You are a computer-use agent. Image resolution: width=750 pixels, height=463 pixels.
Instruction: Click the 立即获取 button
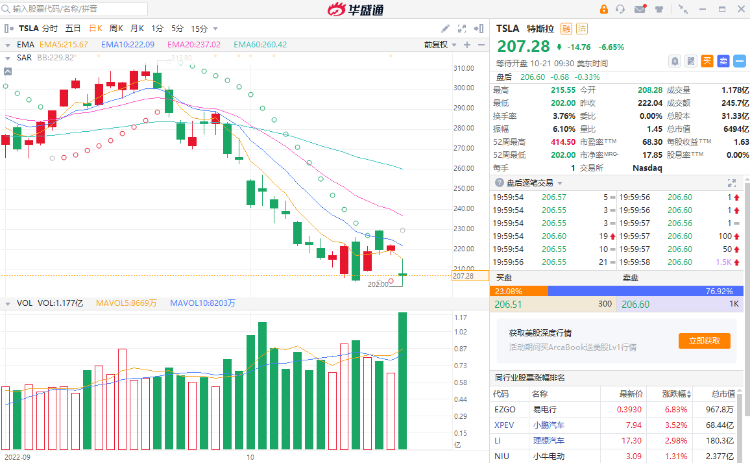(x=704, y=341)
